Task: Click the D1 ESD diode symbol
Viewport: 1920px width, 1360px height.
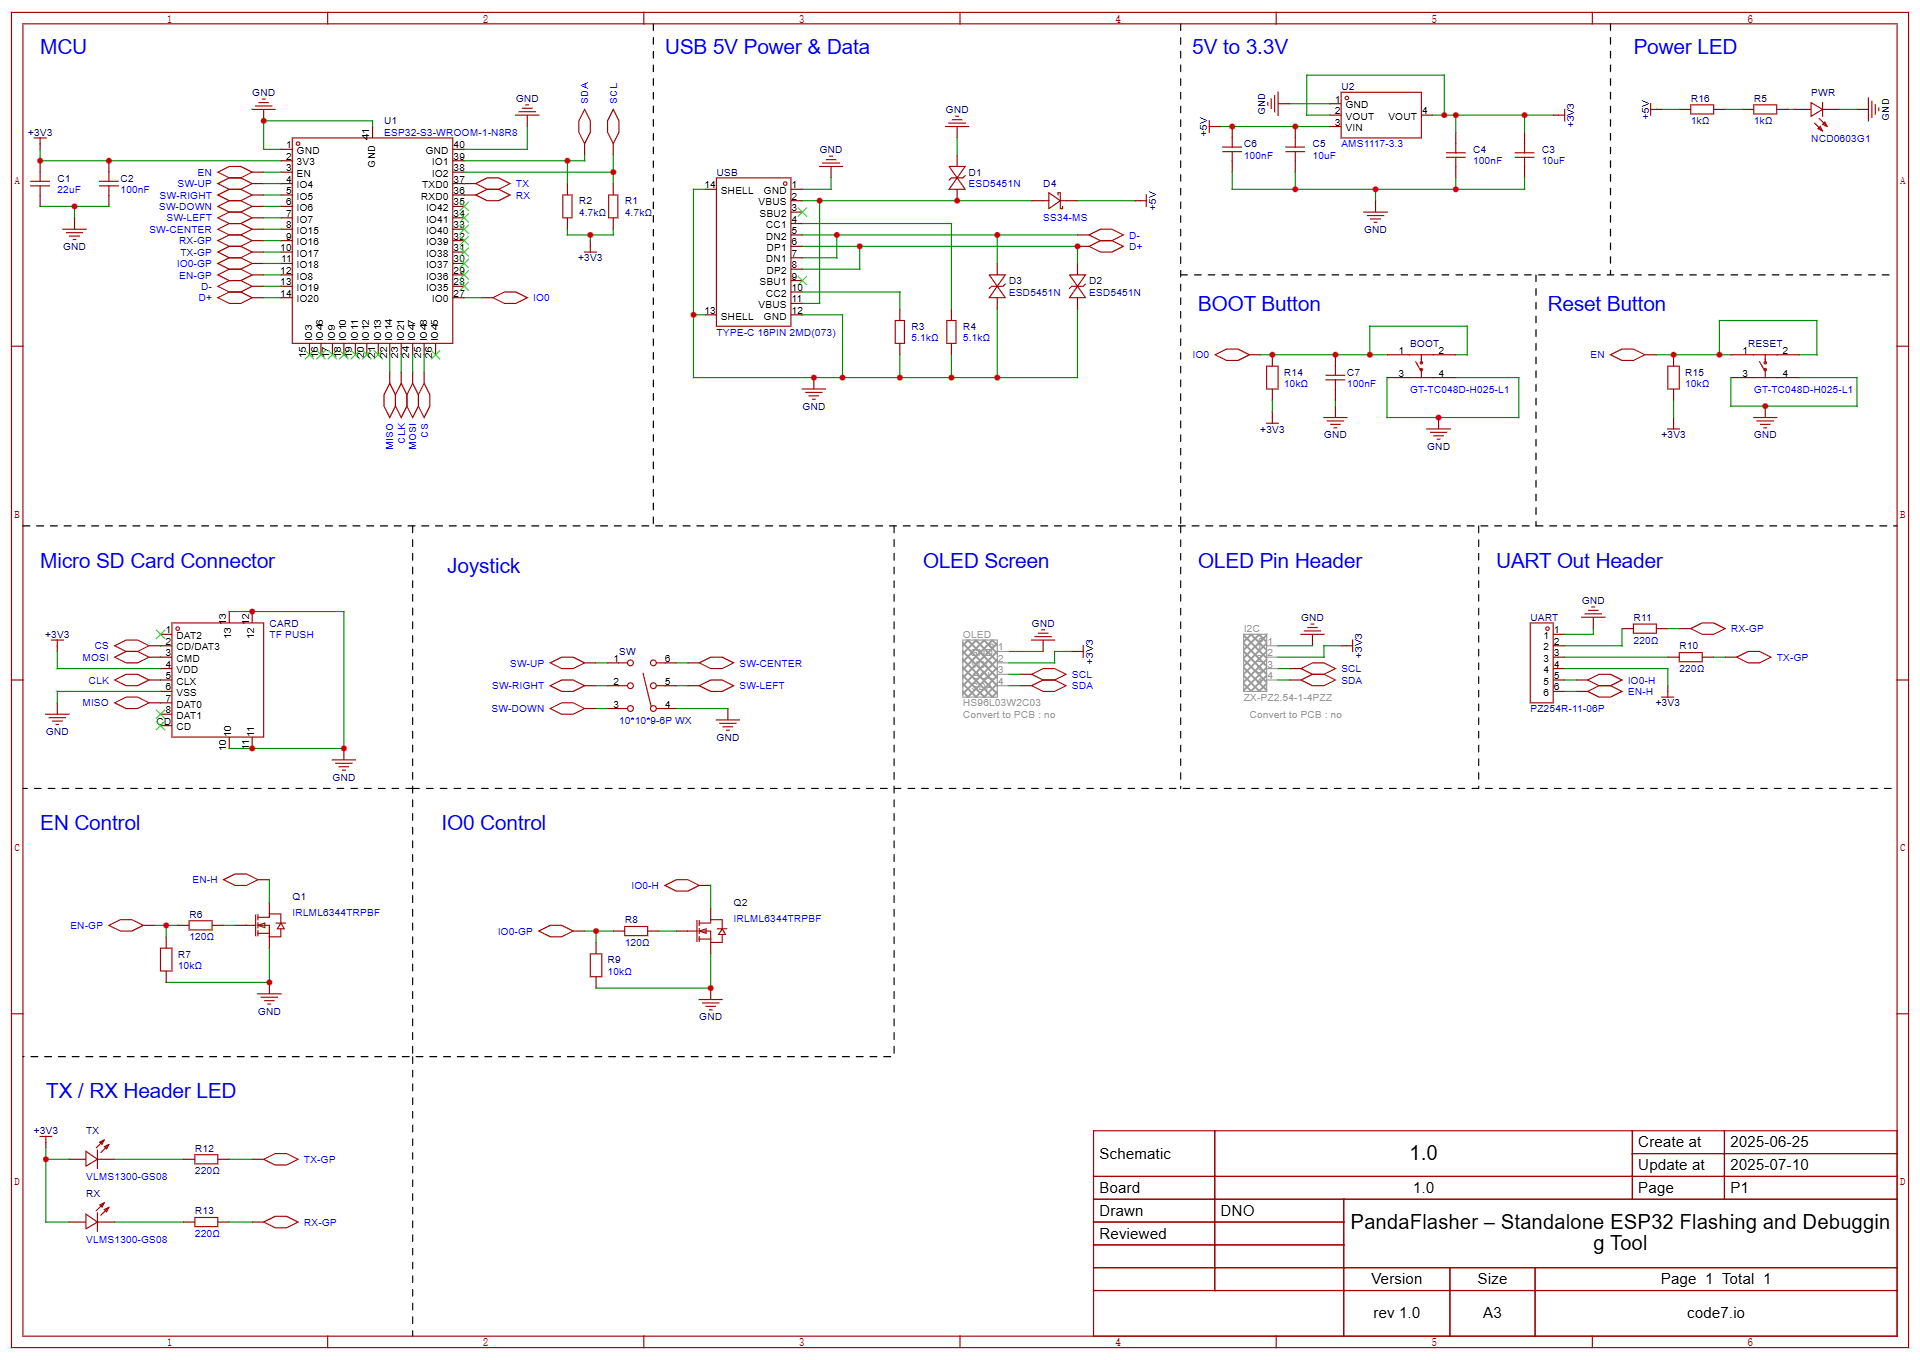Action: (957, 178)
